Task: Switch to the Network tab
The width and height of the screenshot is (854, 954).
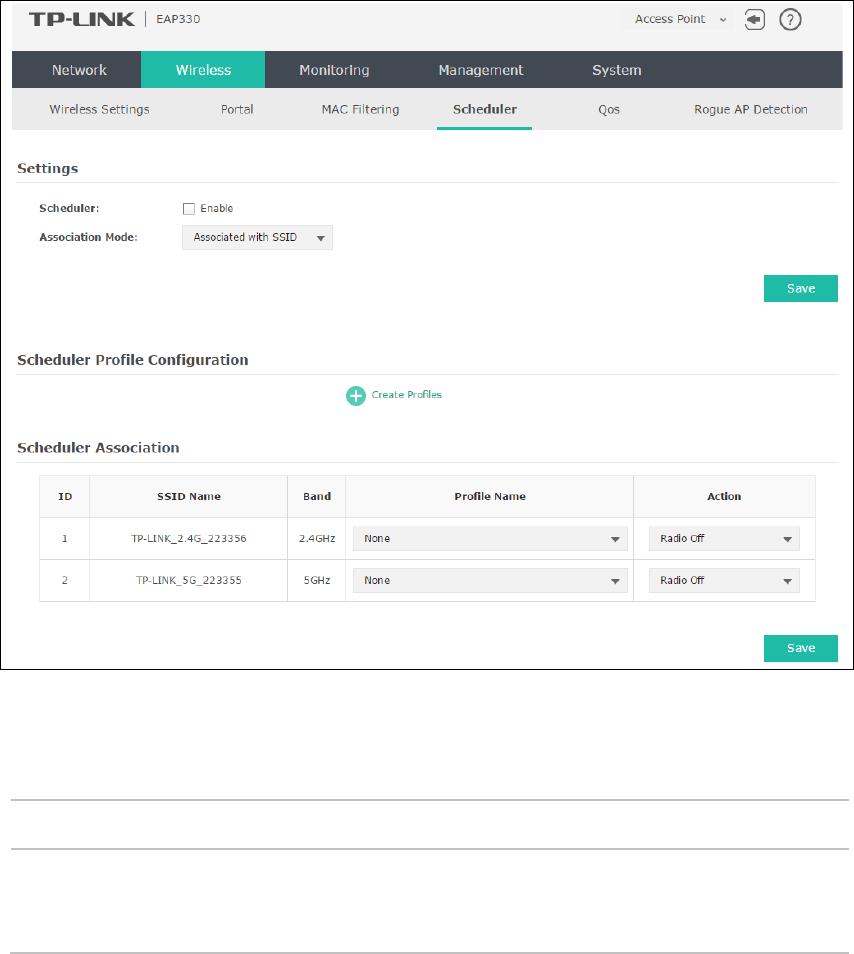Action: coord(79,70)
